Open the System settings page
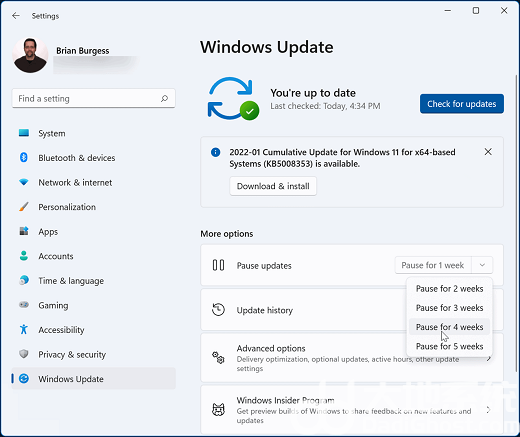 (94, 133)
